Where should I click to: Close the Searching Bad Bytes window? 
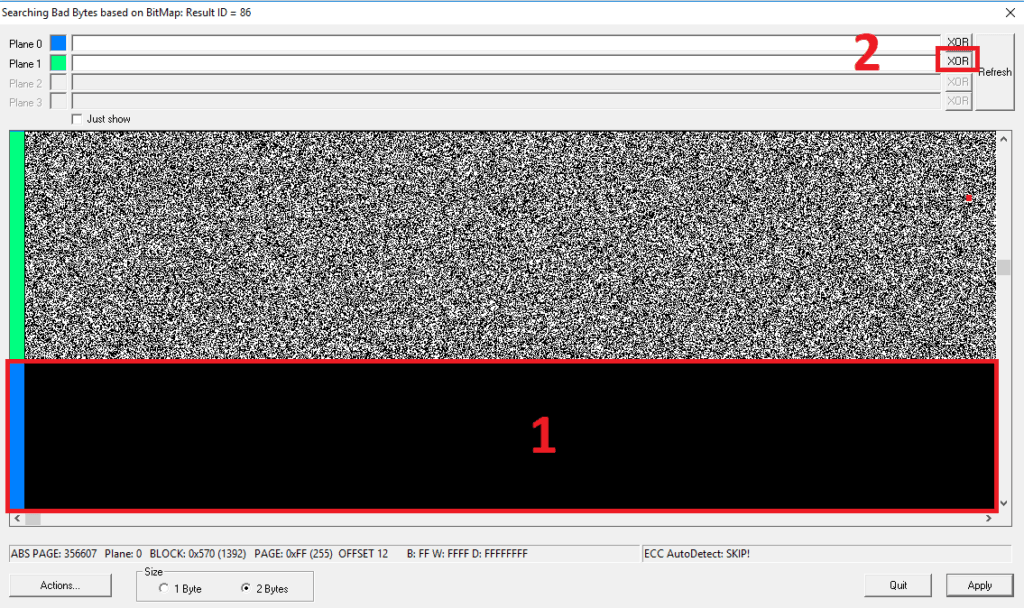[1010, 12]
